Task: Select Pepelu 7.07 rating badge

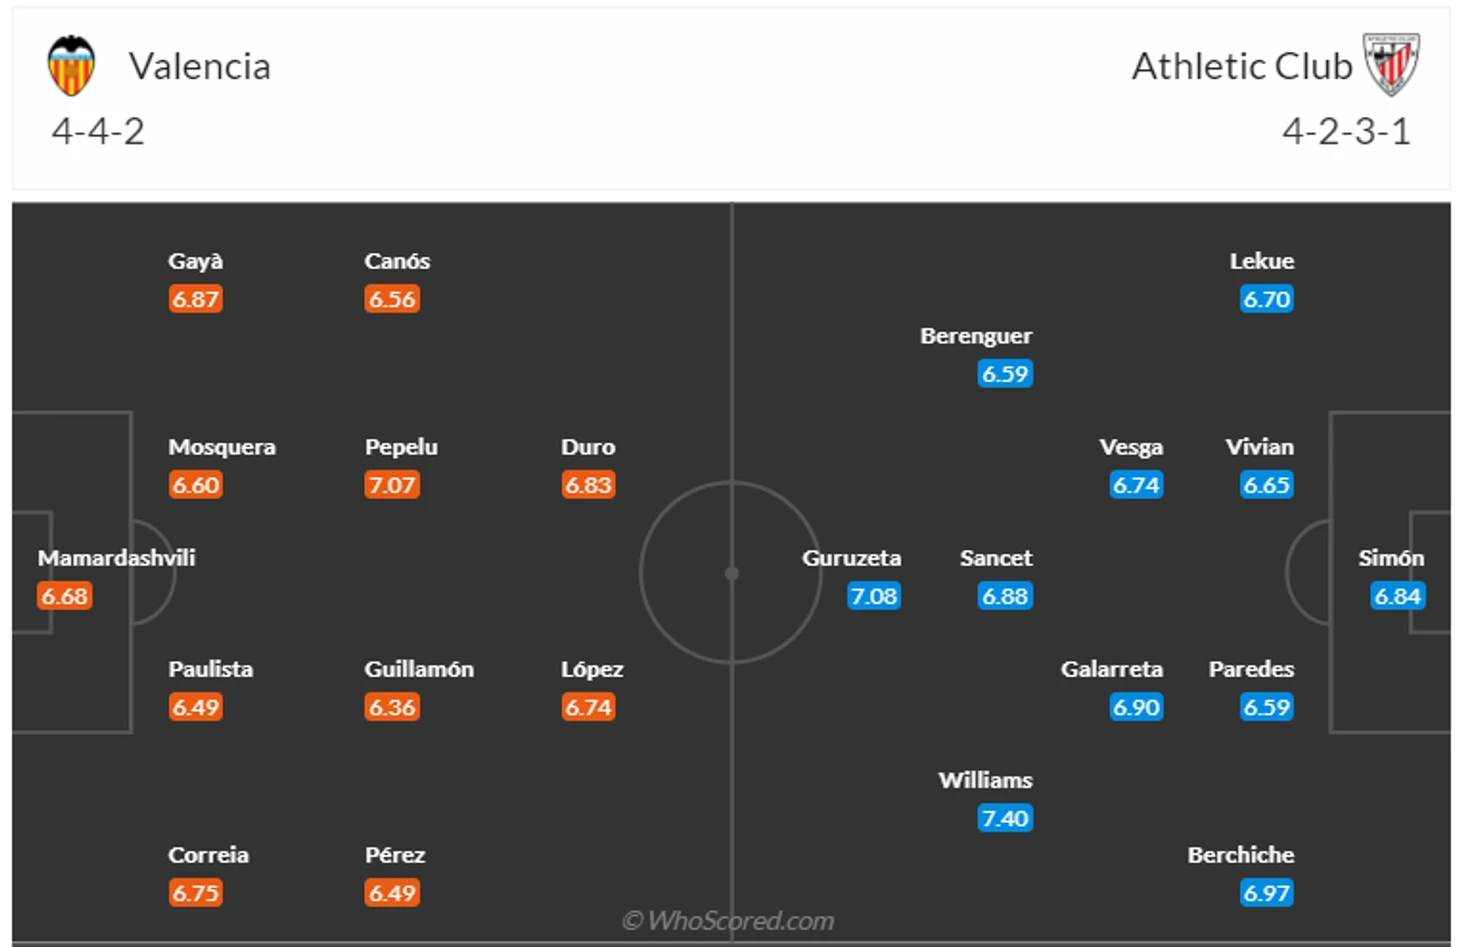Action: pyautogui.click(x=392, y=485)
